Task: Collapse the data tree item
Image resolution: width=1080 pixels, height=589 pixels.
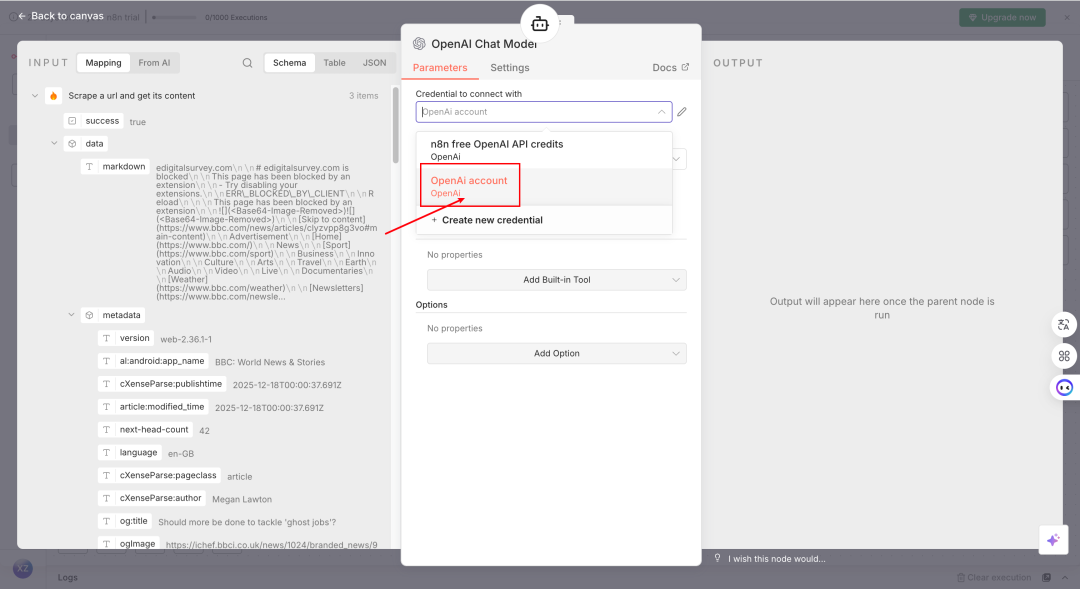Action: [54, 143]
